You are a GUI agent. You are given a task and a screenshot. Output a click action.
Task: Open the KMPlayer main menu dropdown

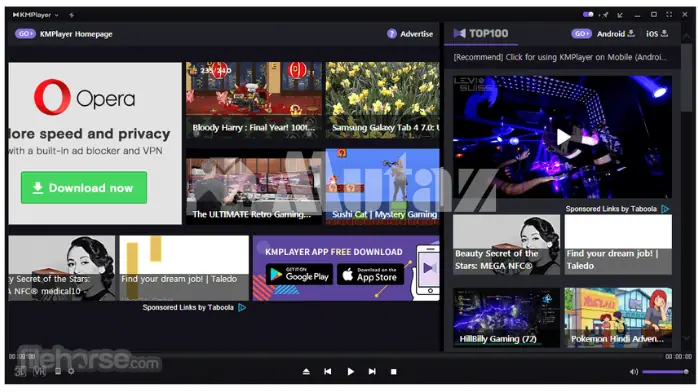click(36, 15)
